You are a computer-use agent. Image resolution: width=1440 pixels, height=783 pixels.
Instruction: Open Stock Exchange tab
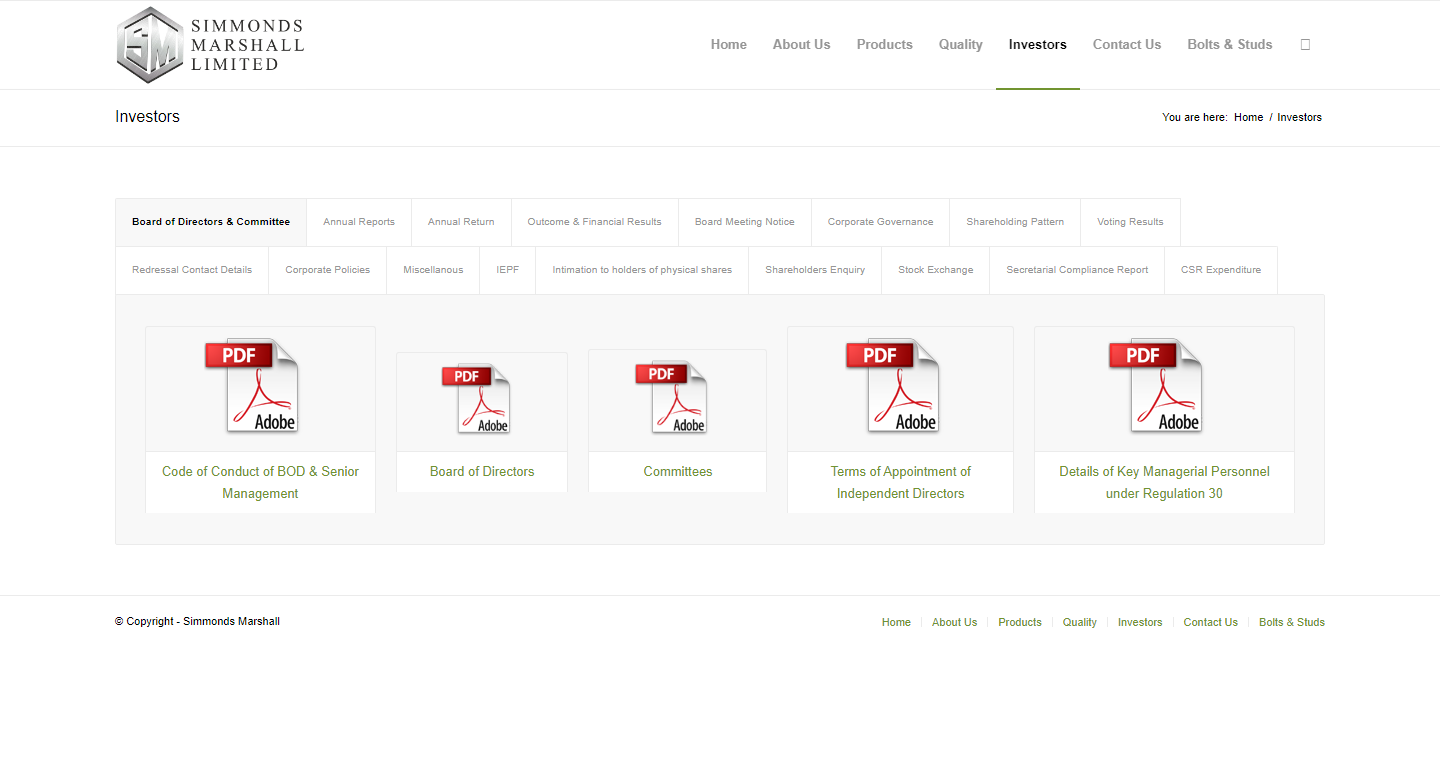pos(936,270)
